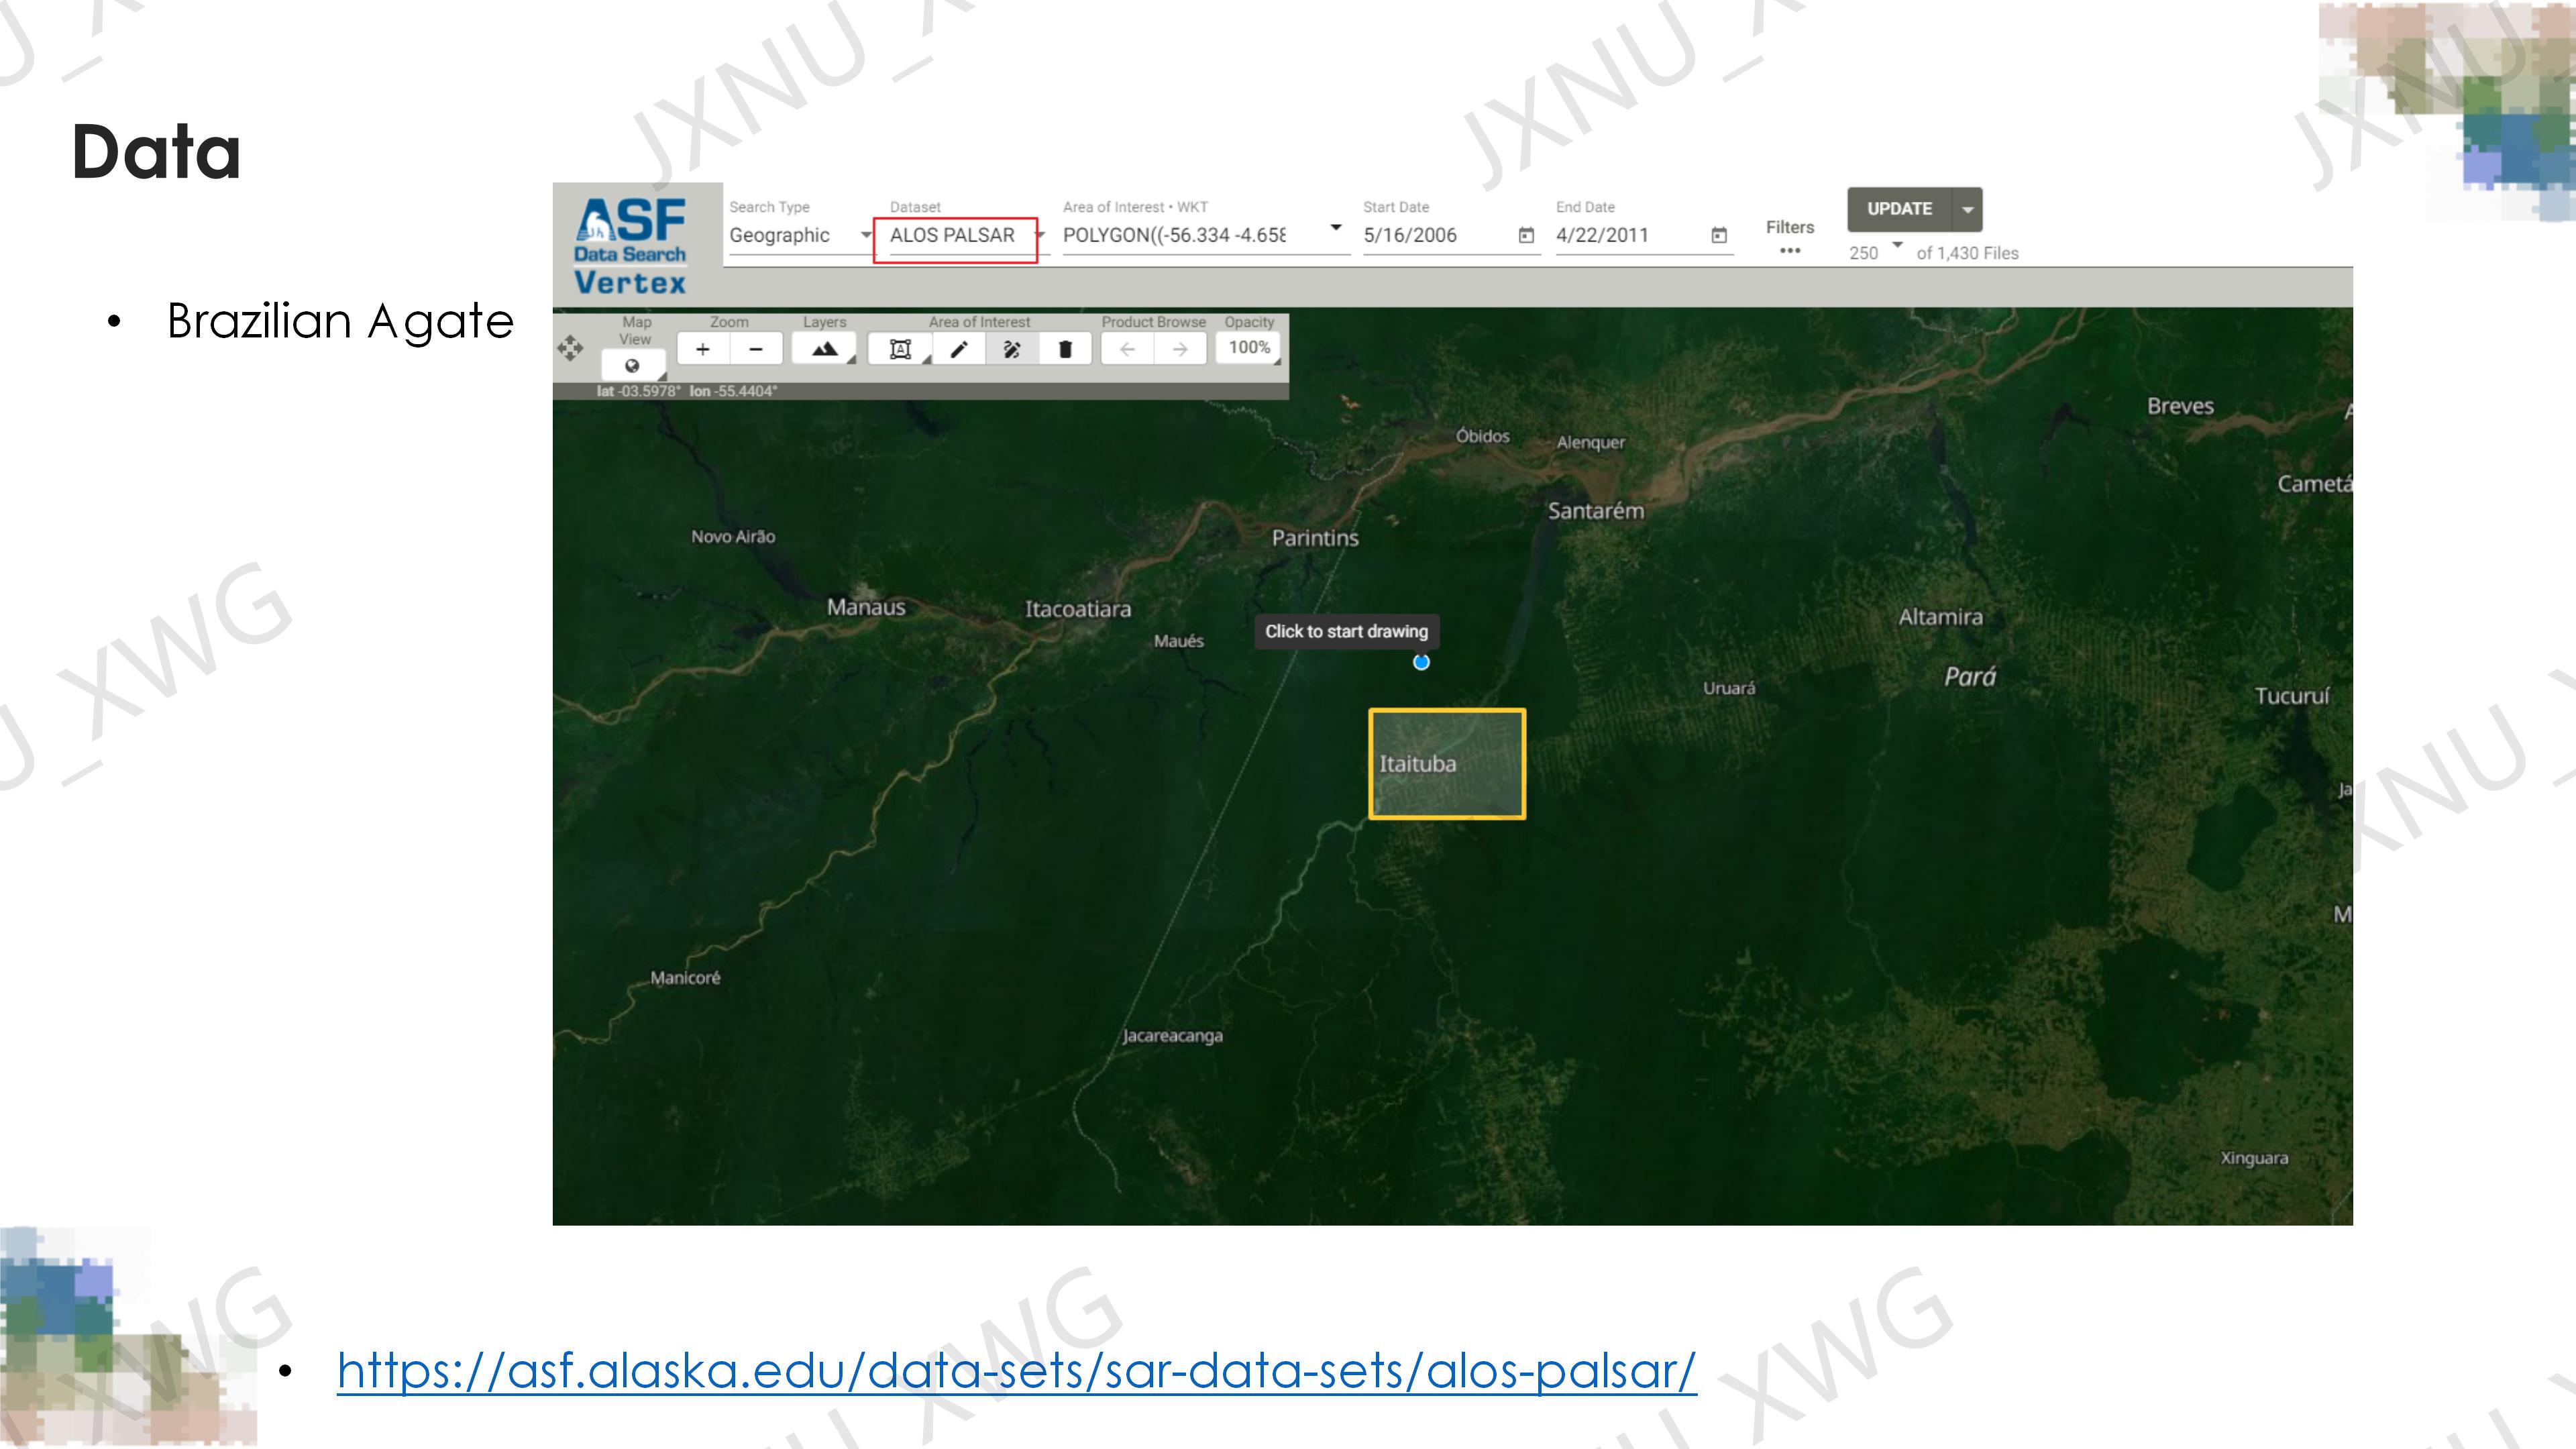
Task: Expand the arrow beside UPDATE button
Action: pos(1967,210)
